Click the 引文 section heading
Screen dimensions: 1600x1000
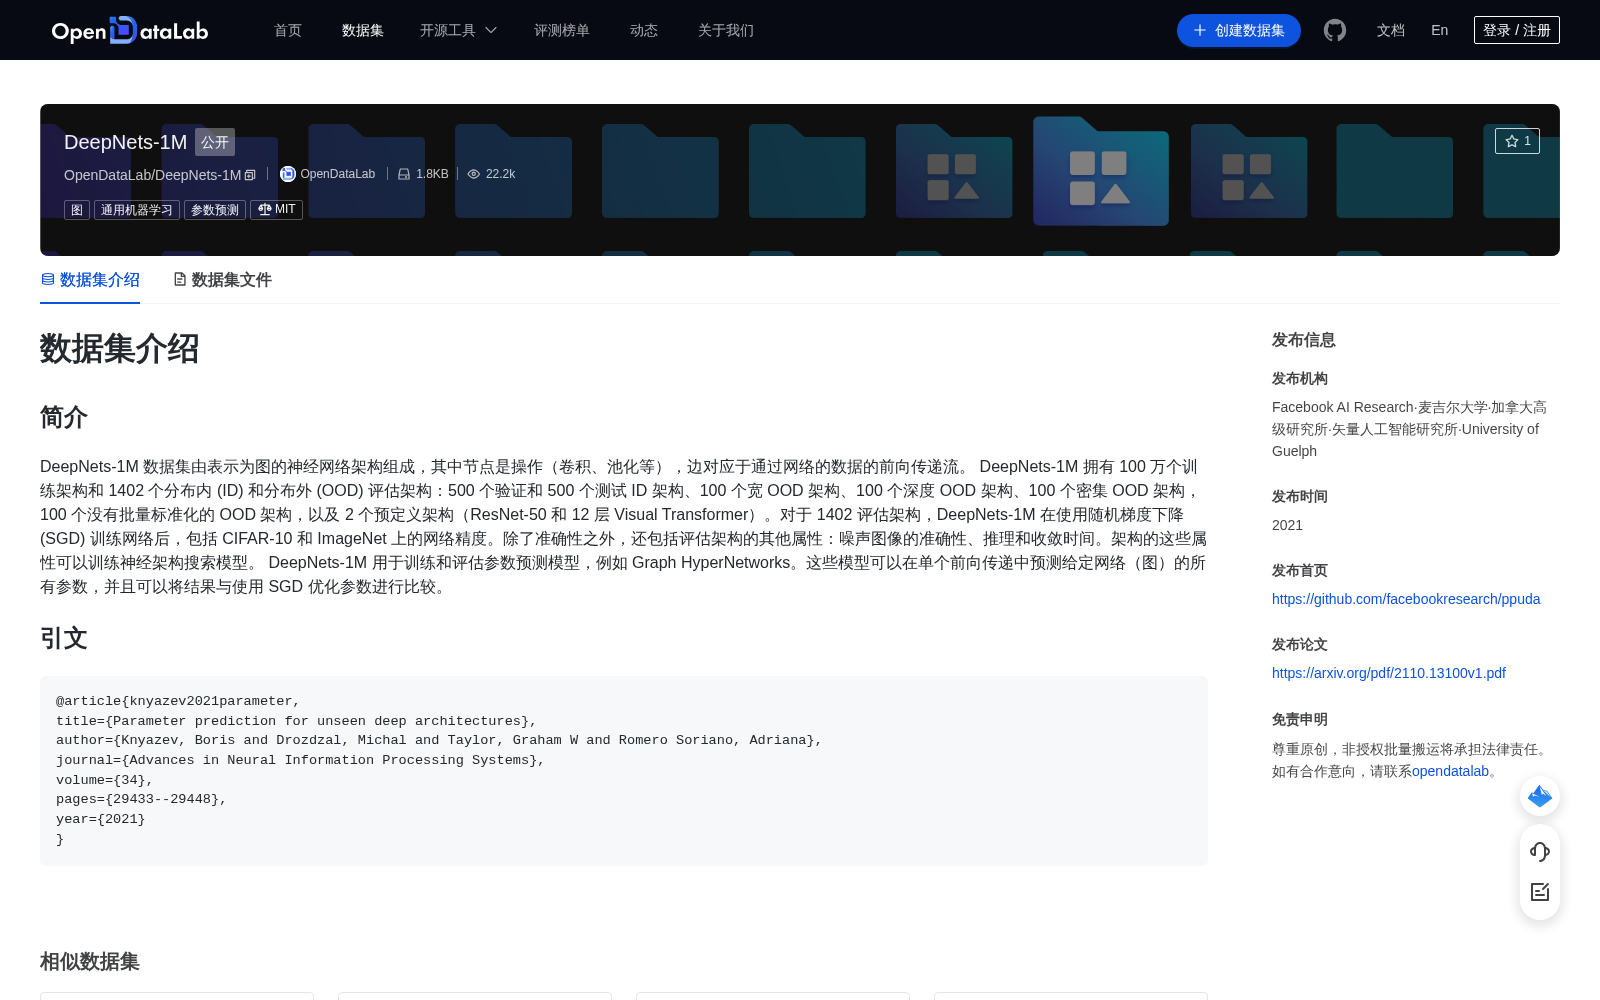(x=64, y=638)
